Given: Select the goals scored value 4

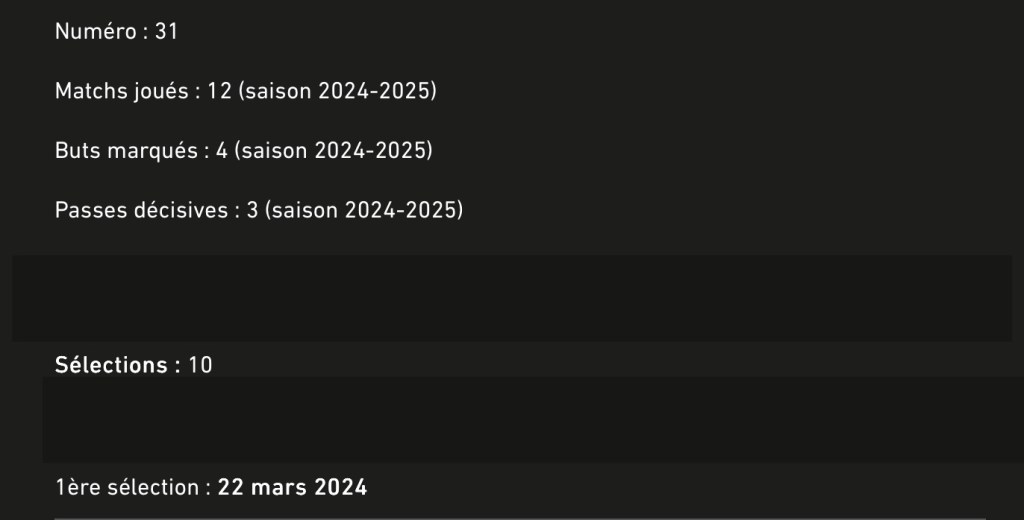Looking at the screenshot, I should 222,151.
